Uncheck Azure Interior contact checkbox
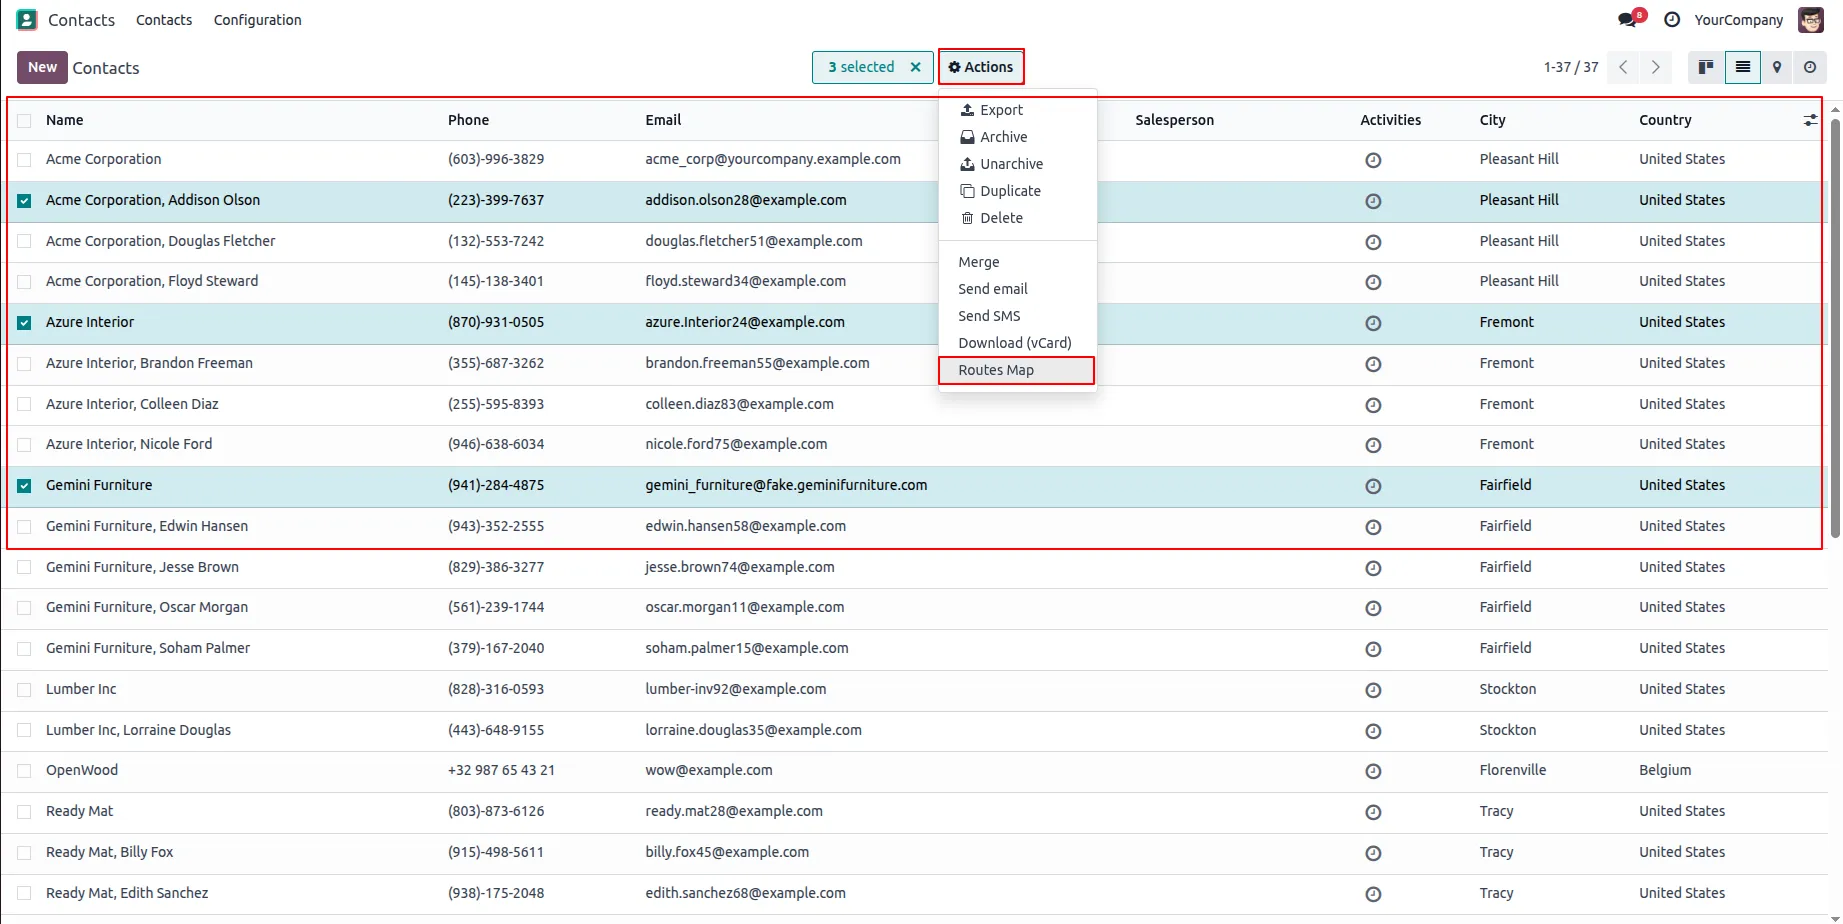The height and width of the screenshot is (924, 1843). (x=24, y=323)
